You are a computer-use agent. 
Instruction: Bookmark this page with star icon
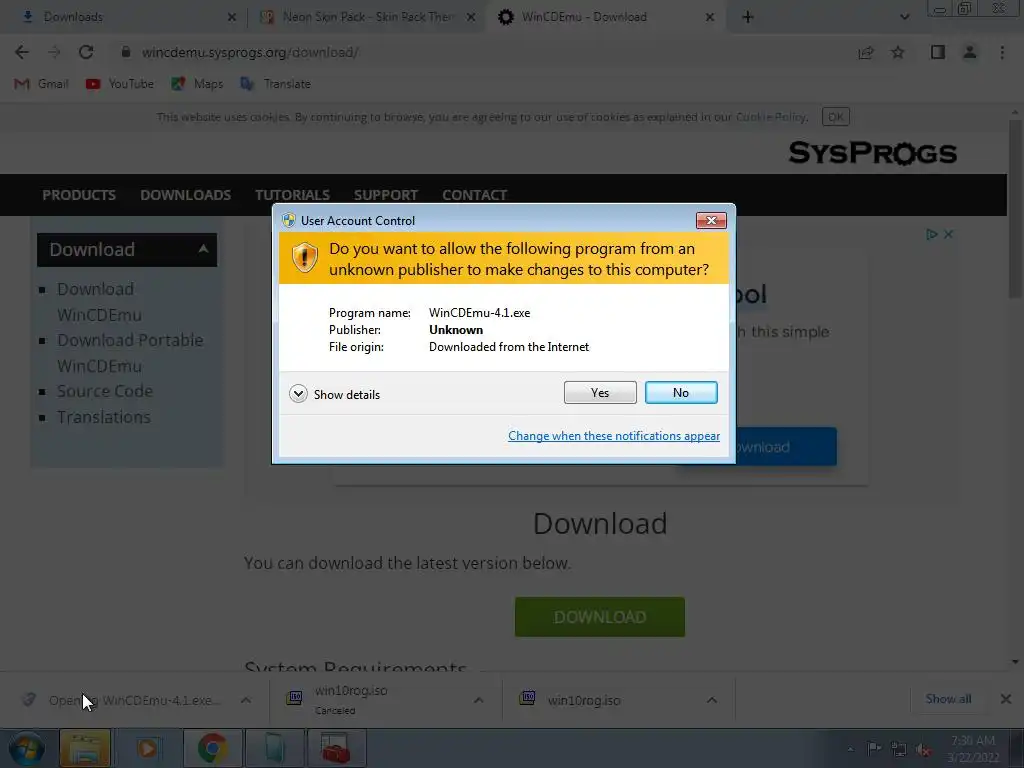click(x=898, y=52)
